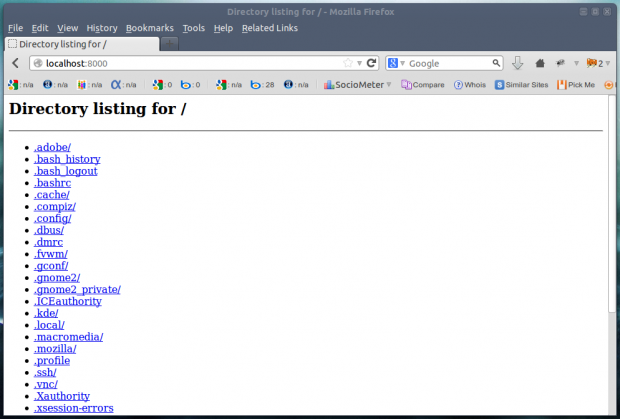
Task: Open the .vnc/ directory link
Action: (46, 384)
